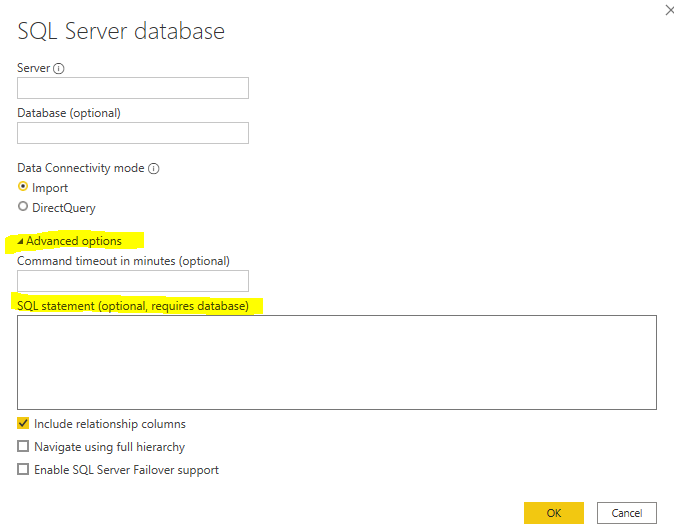Click the SQL statement (optional, requires database) label

point(133,306)
